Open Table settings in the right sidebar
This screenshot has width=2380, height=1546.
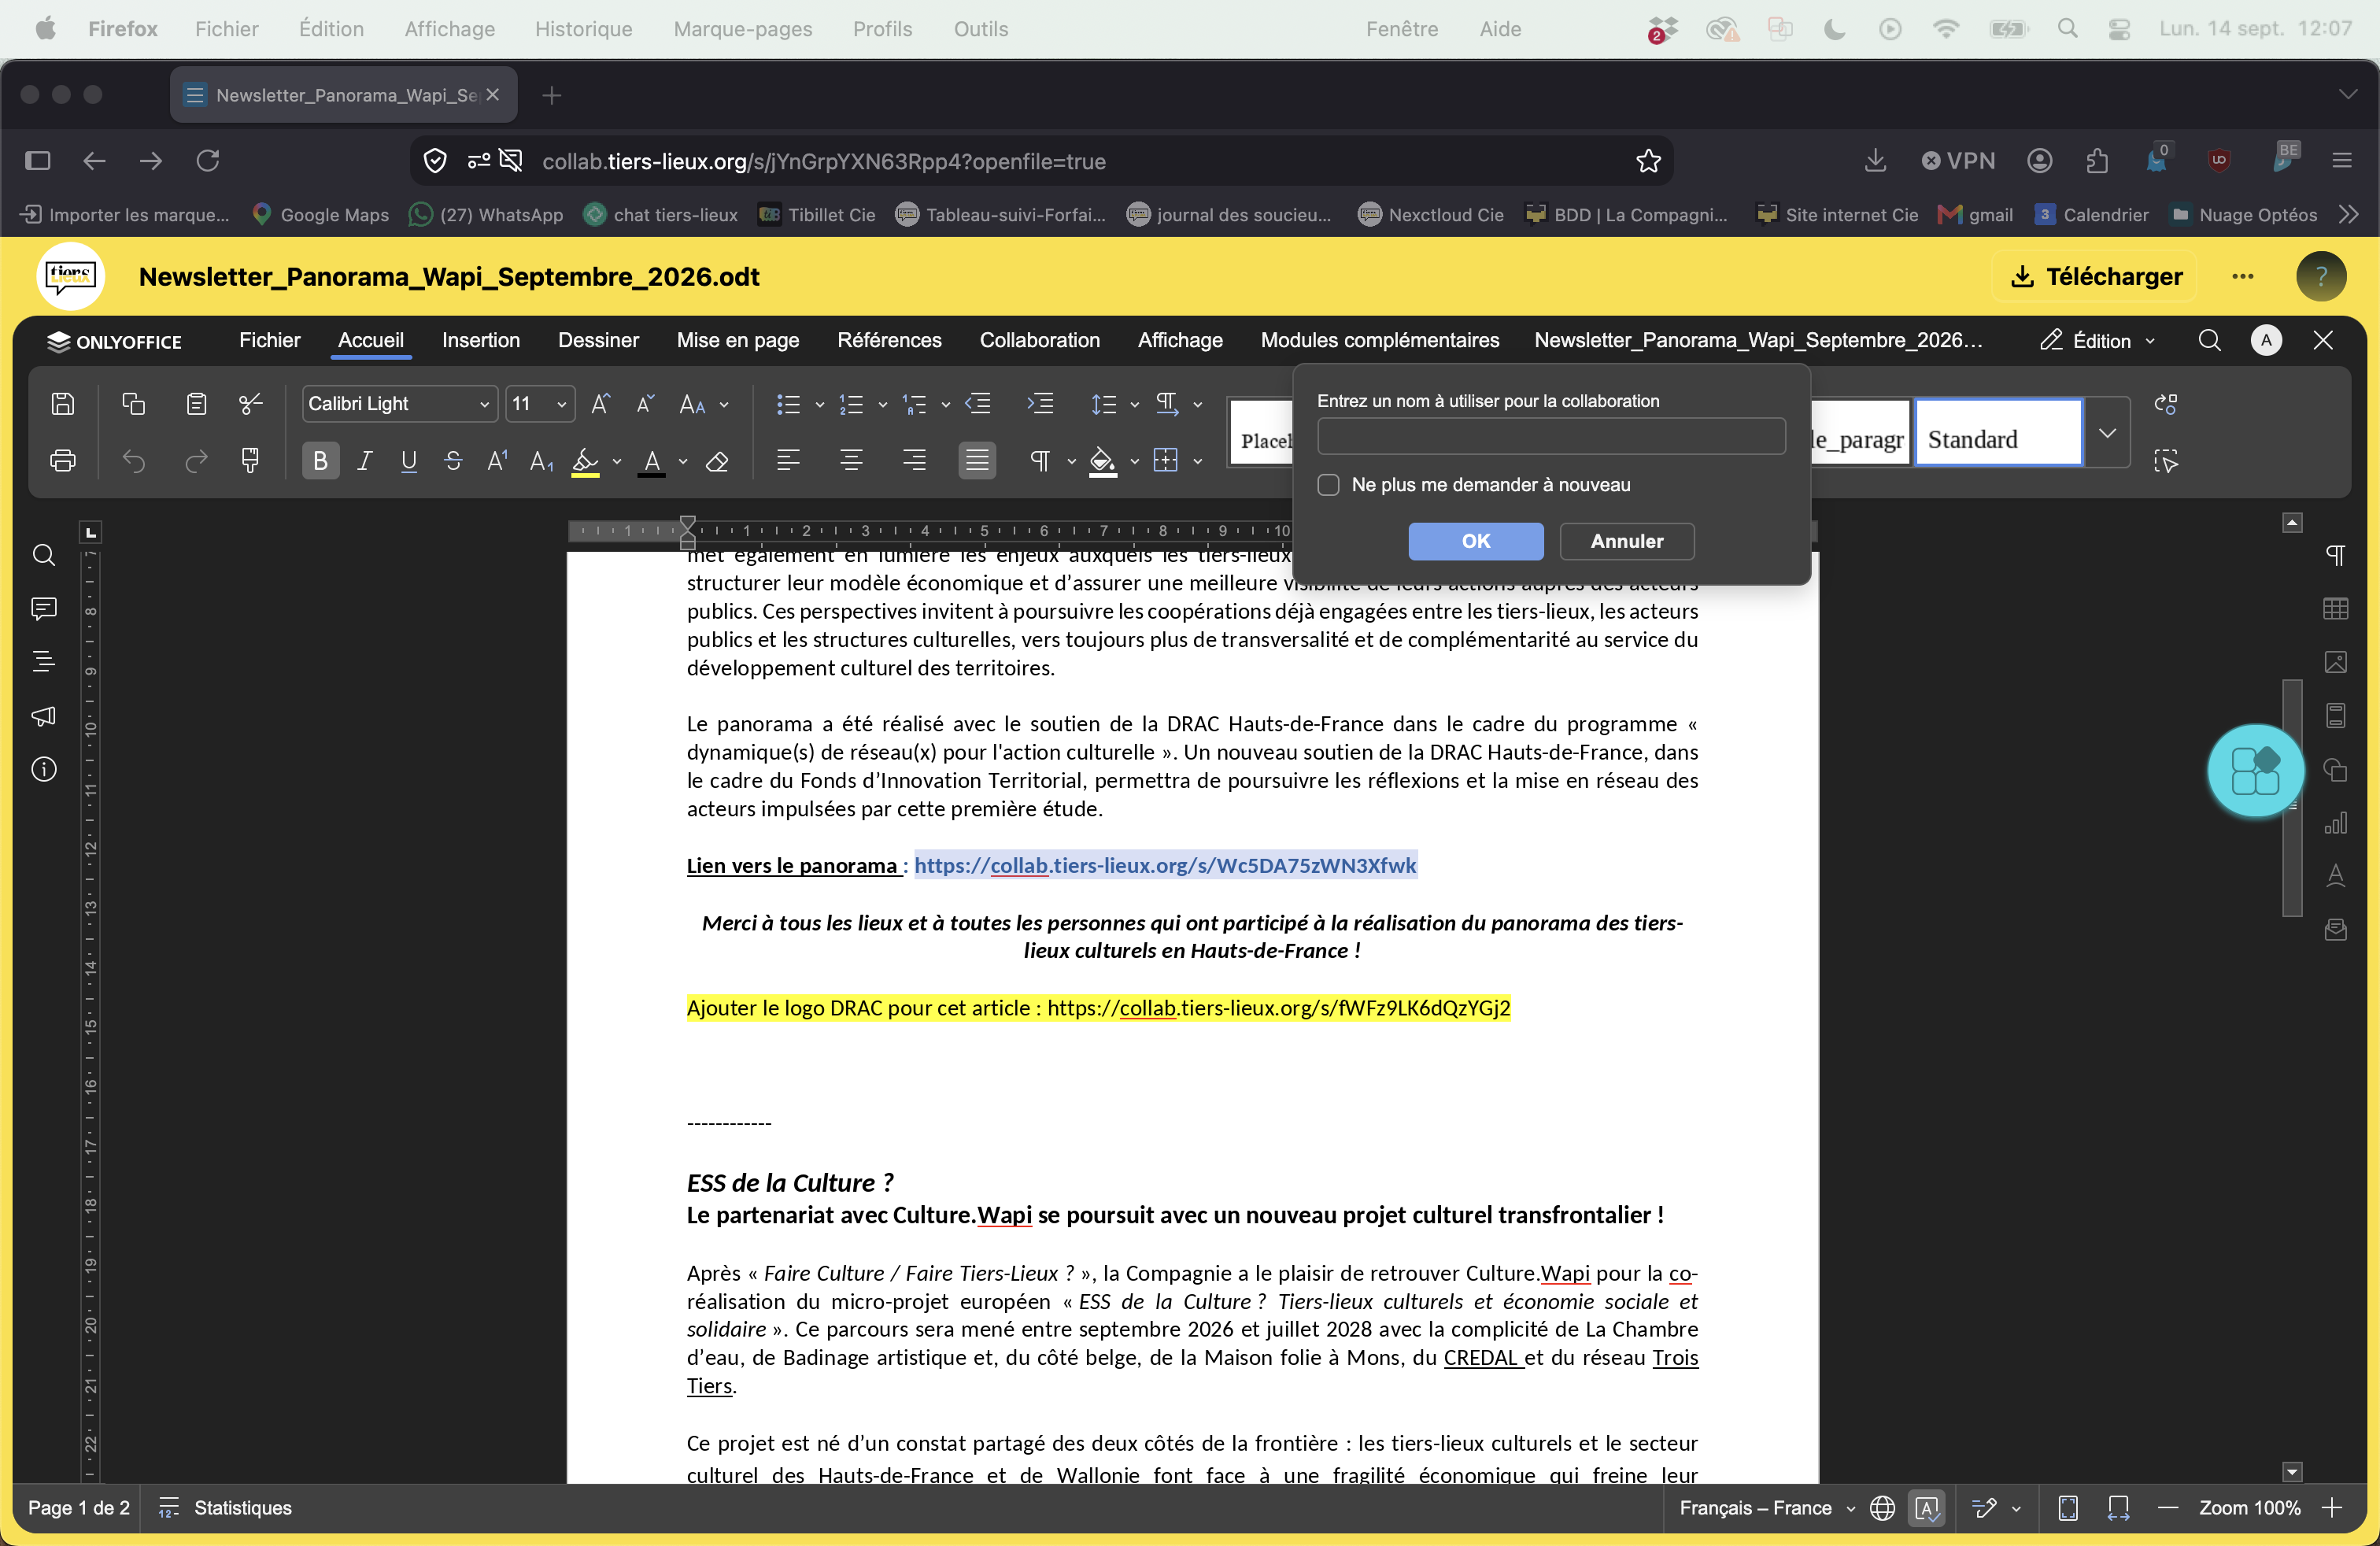point(2335,608)
